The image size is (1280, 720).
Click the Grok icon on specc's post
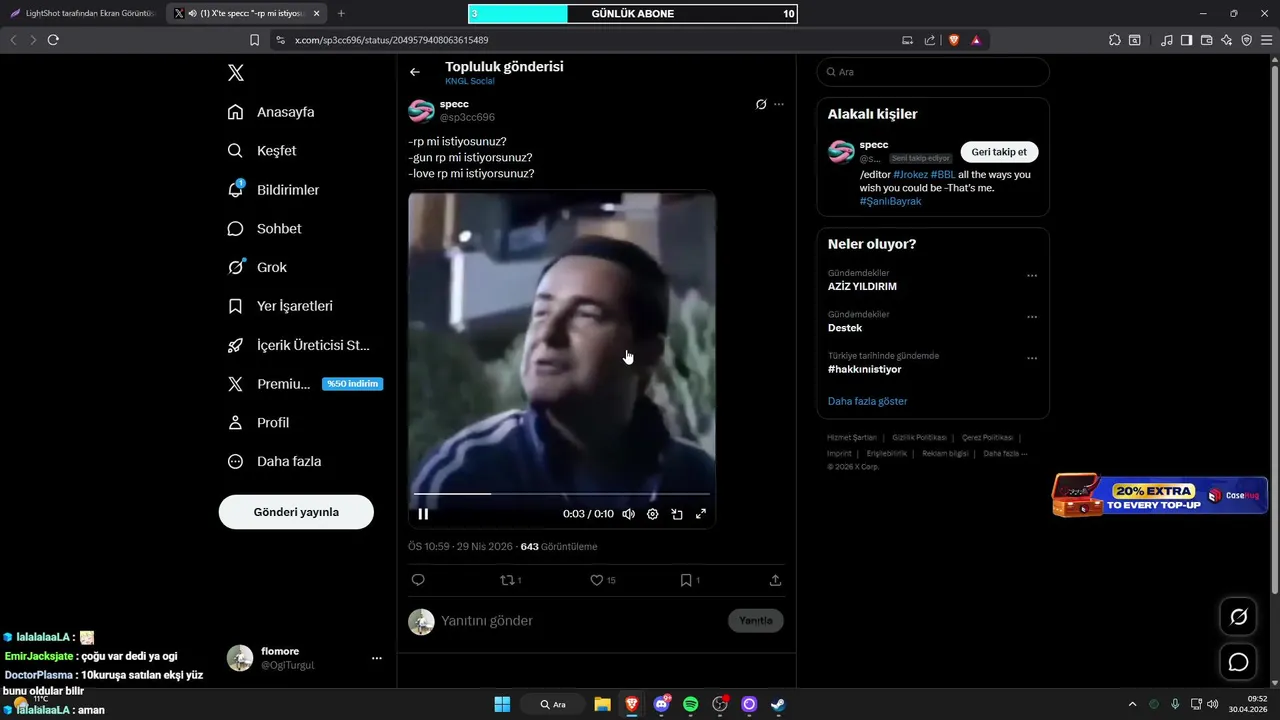coord(761,104)
